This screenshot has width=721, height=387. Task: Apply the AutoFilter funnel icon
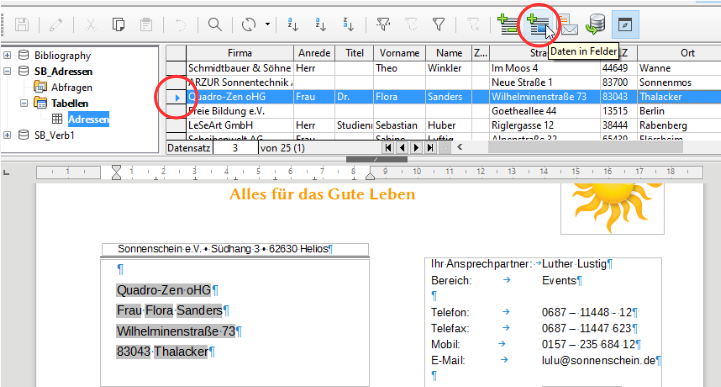[383, 24]
